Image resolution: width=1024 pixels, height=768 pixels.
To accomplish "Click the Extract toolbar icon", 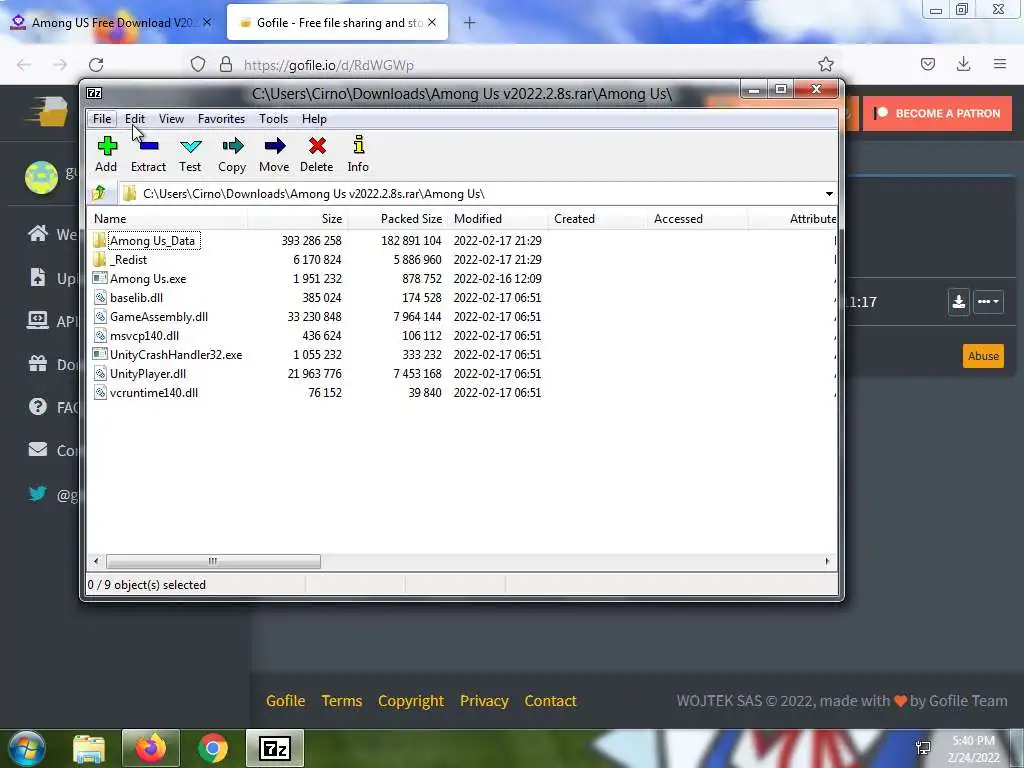I will [149, 146].
